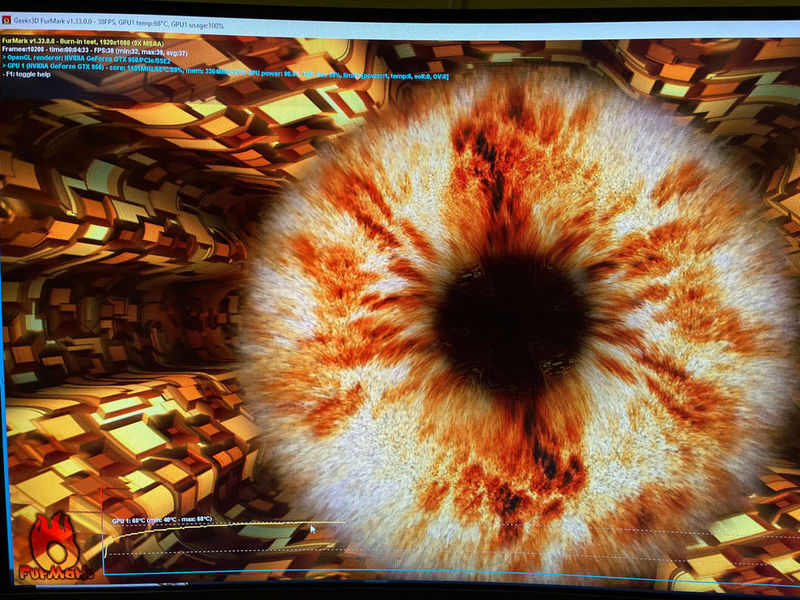This screenshot has height=600, width=800.
Task: Click the 'Frames:10206' stats line
Action: pyautogui.click(x=95, y=52)
